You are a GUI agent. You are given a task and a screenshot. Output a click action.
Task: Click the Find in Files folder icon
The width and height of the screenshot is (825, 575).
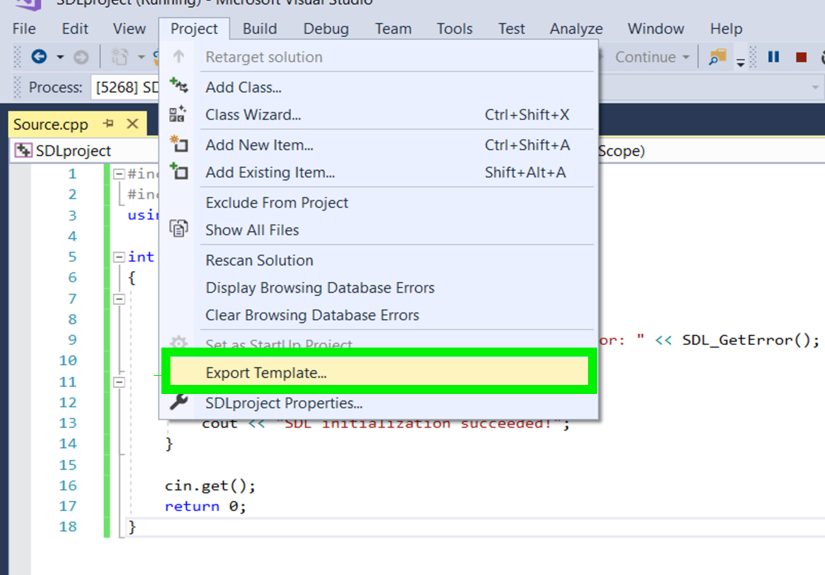[717, 57]
